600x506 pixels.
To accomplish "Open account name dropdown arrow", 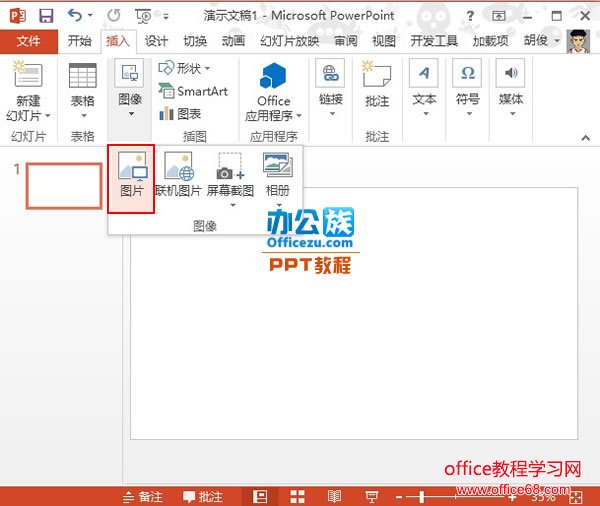I will [x=557, y=41].
